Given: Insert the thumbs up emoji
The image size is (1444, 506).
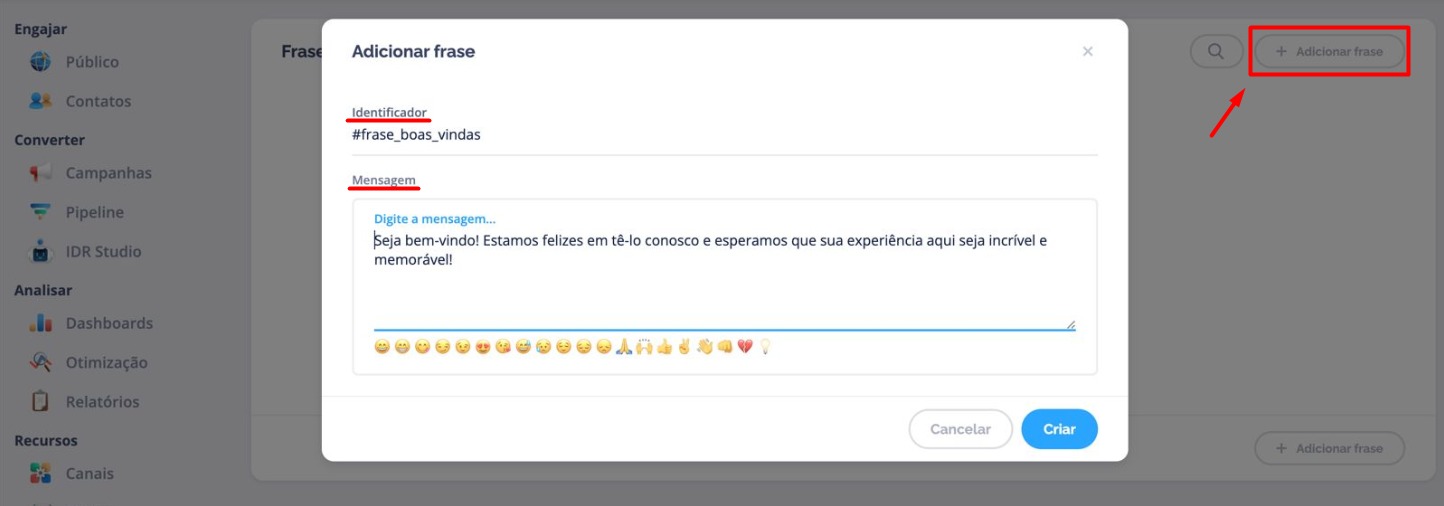Looking at the screenshot, I should point(664,347).
